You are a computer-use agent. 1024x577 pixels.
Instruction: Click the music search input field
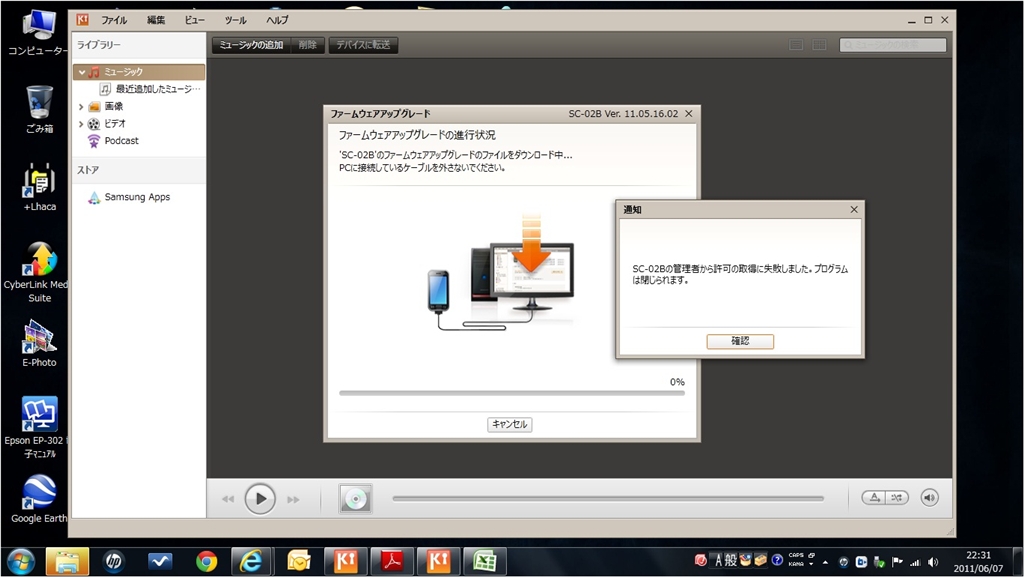point(897,45)
